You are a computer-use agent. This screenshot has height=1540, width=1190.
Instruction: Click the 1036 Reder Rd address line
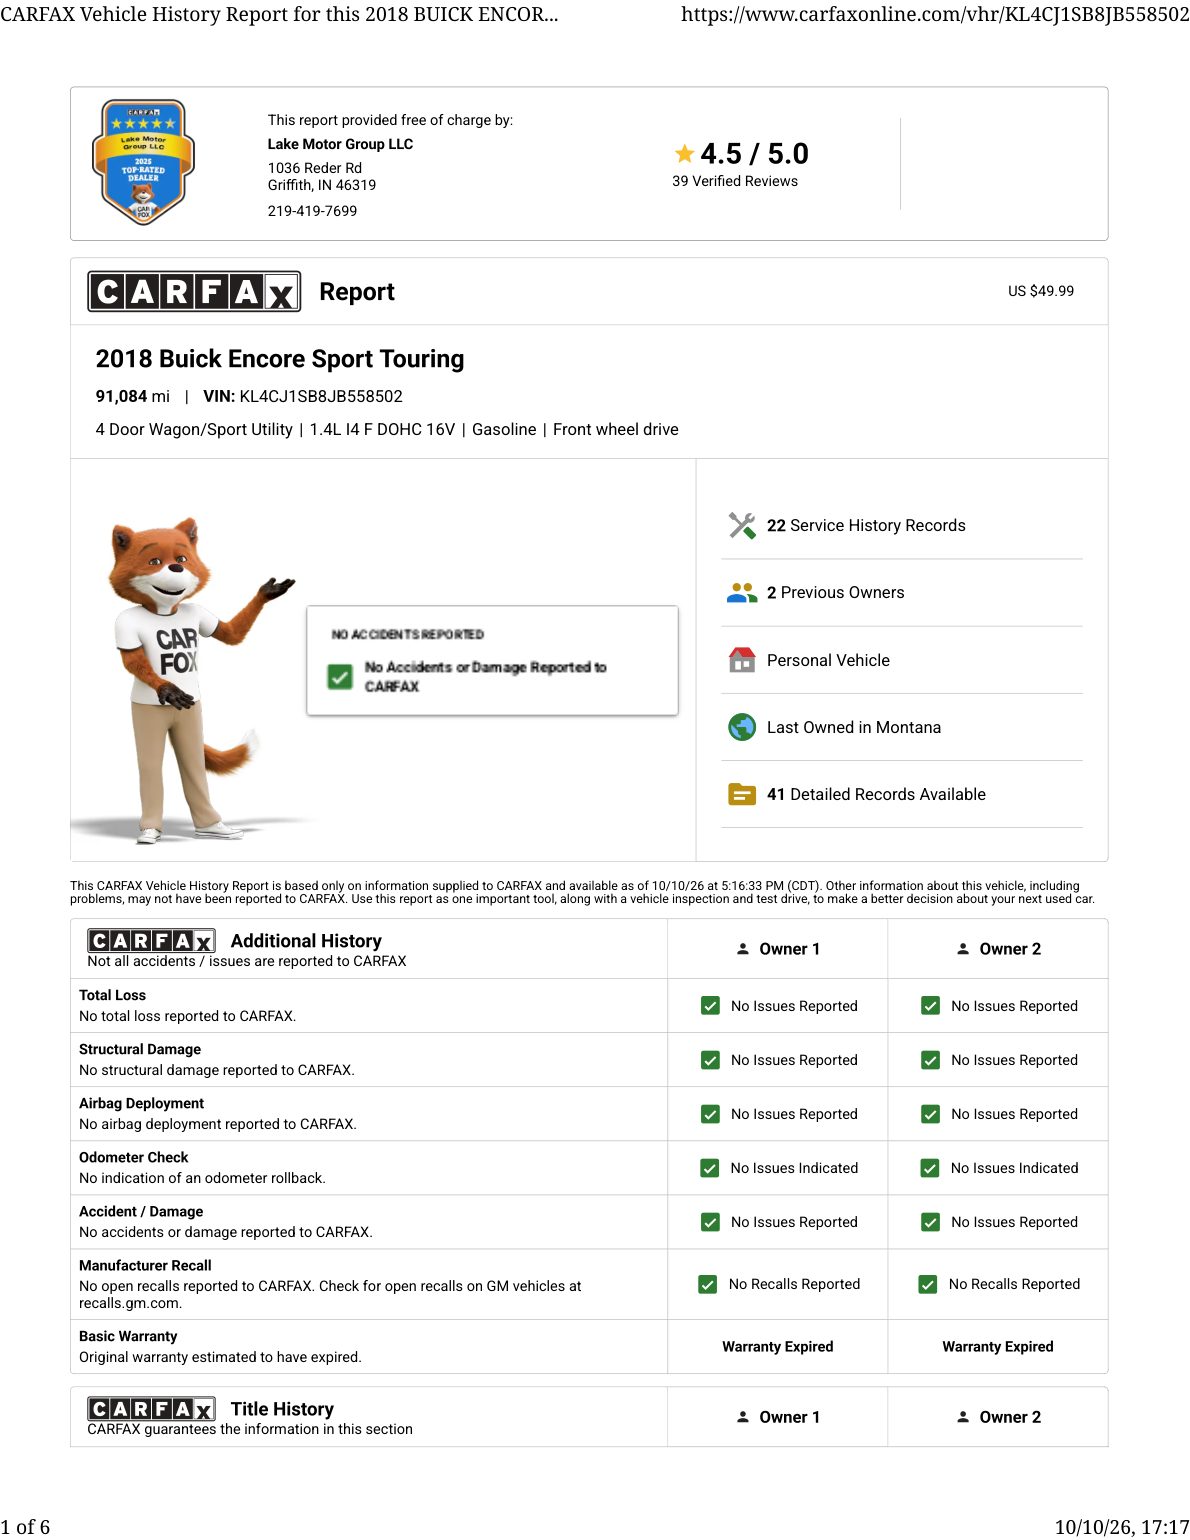(x=315, y=168)
